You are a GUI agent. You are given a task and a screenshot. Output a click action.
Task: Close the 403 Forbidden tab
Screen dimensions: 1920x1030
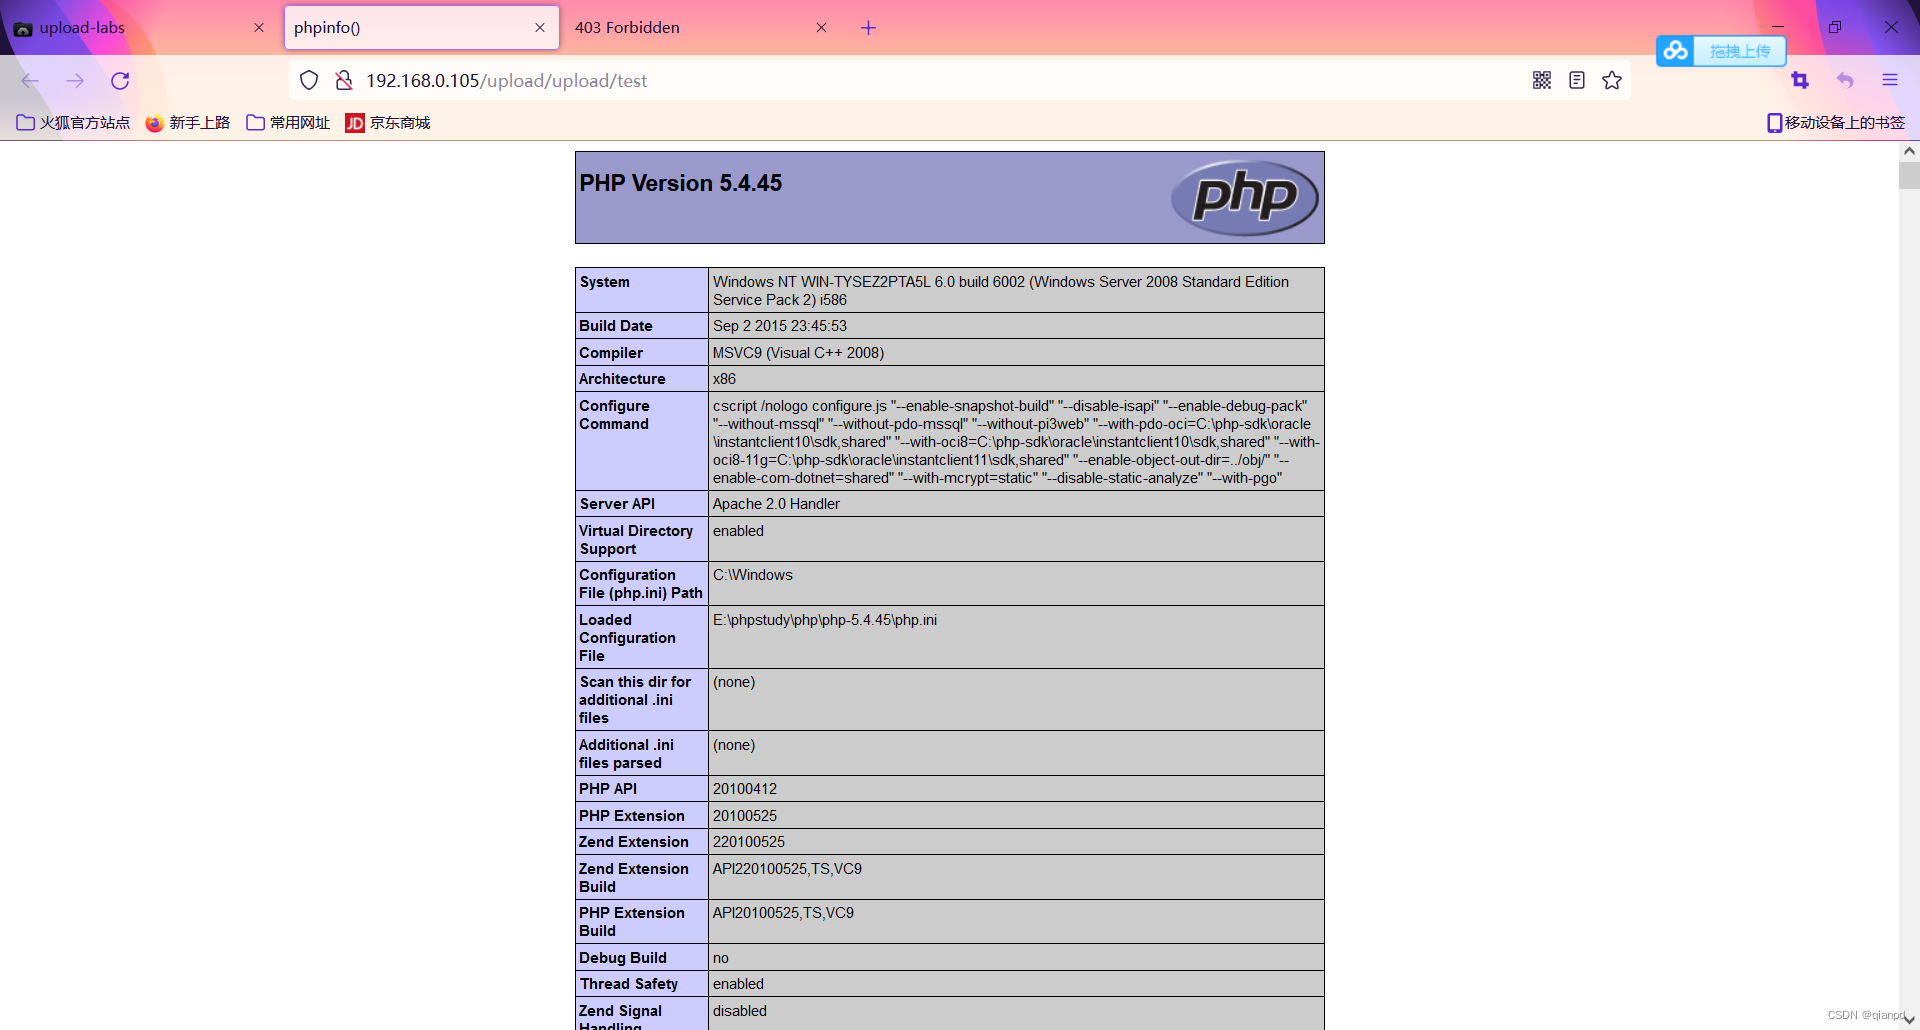point(821,28)
